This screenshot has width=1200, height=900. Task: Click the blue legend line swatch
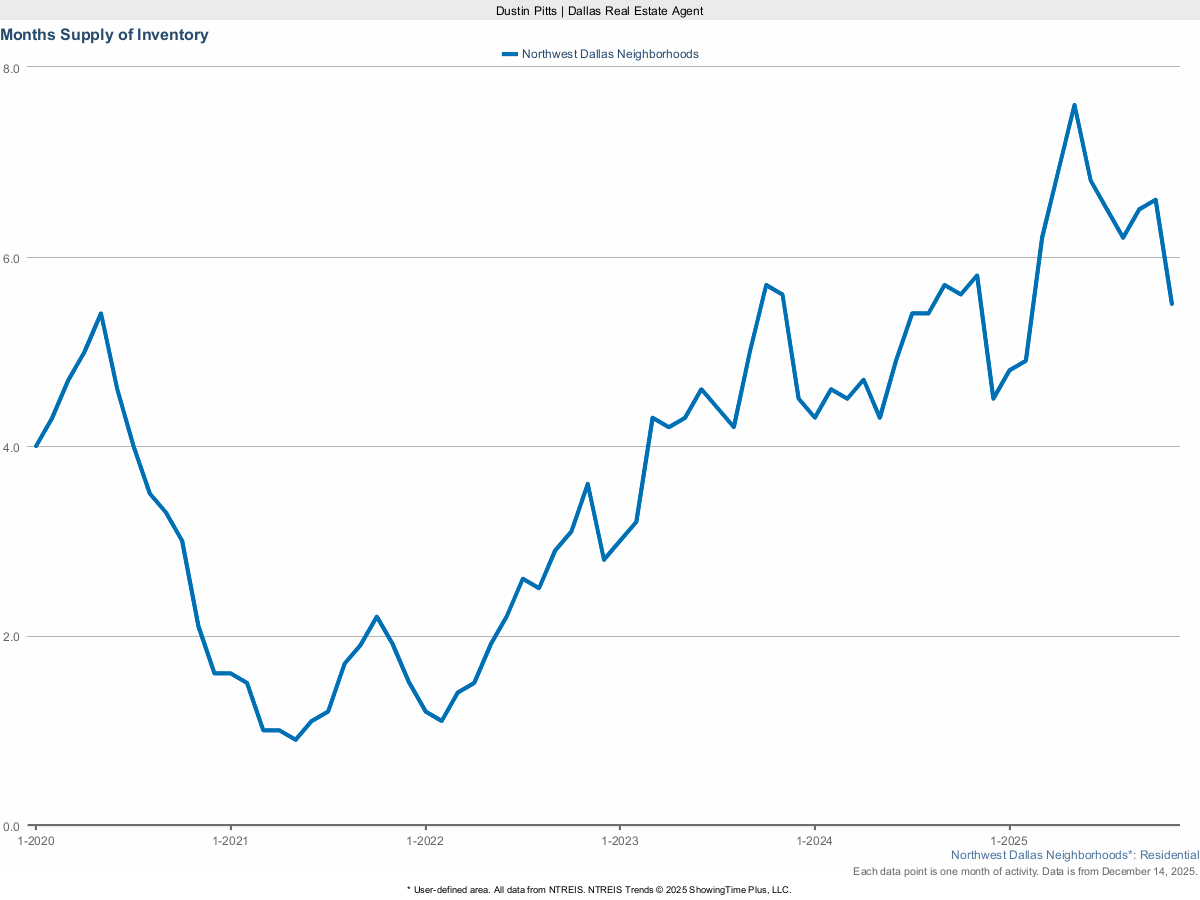510,54
